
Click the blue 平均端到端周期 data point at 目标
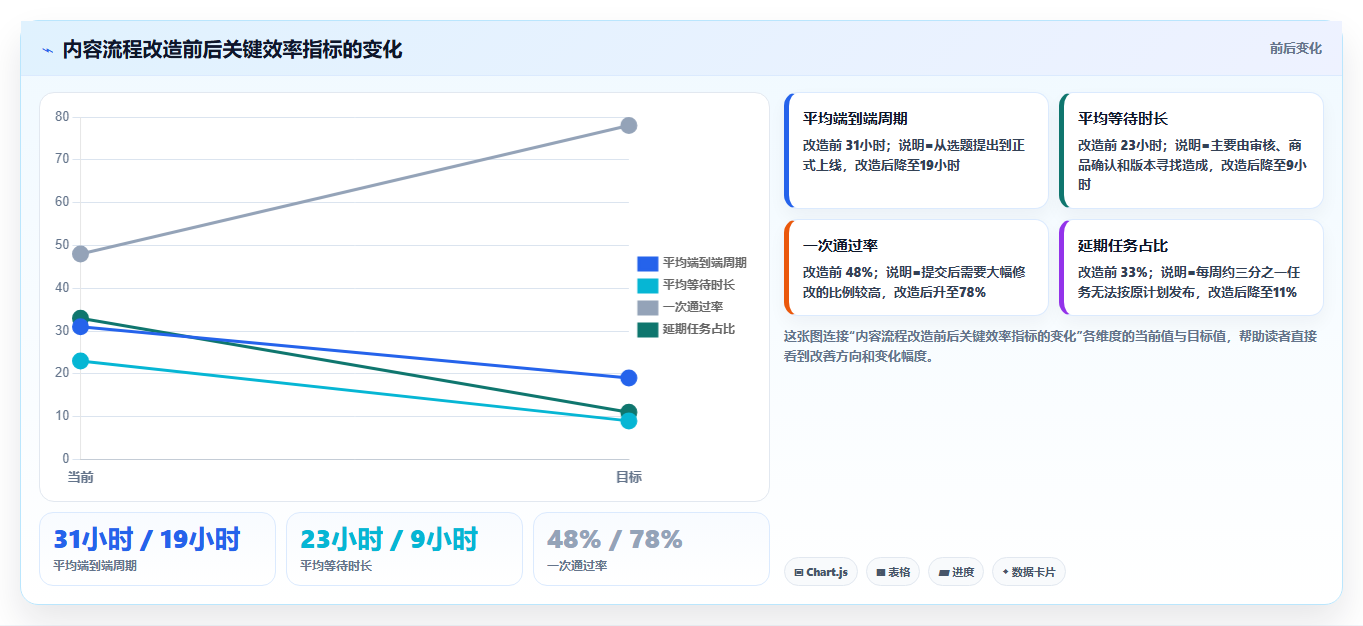coord(629,378)
